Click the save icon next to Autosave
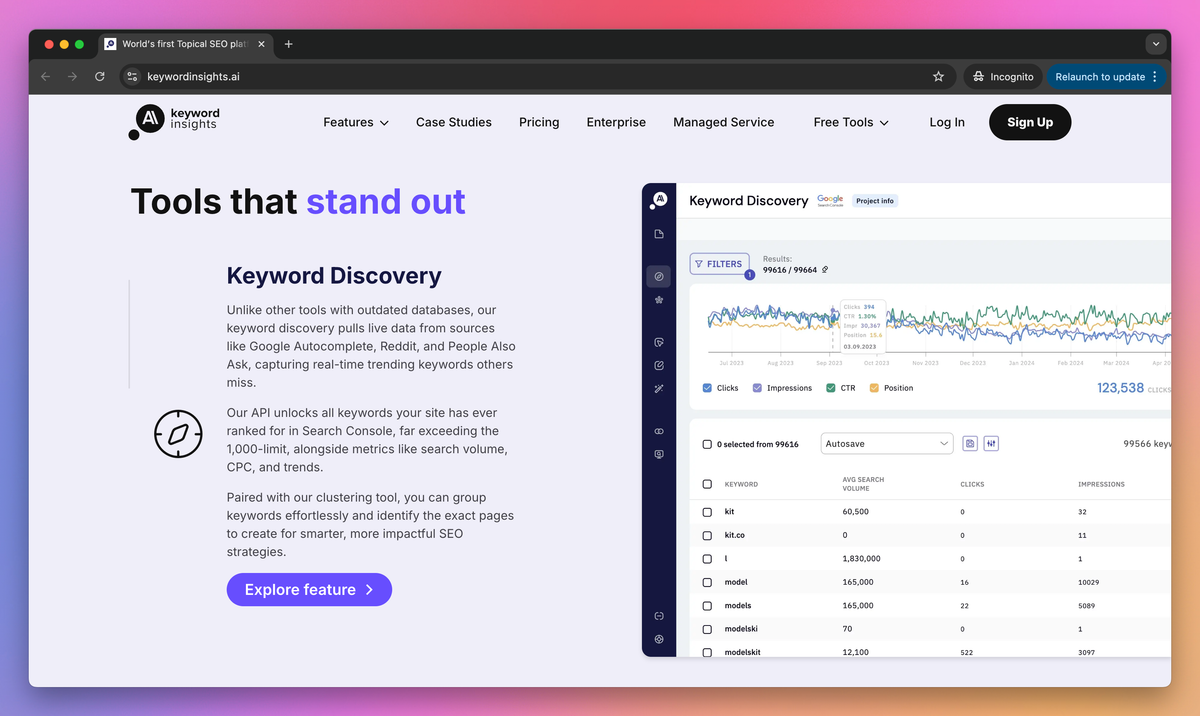 [970, 443]
